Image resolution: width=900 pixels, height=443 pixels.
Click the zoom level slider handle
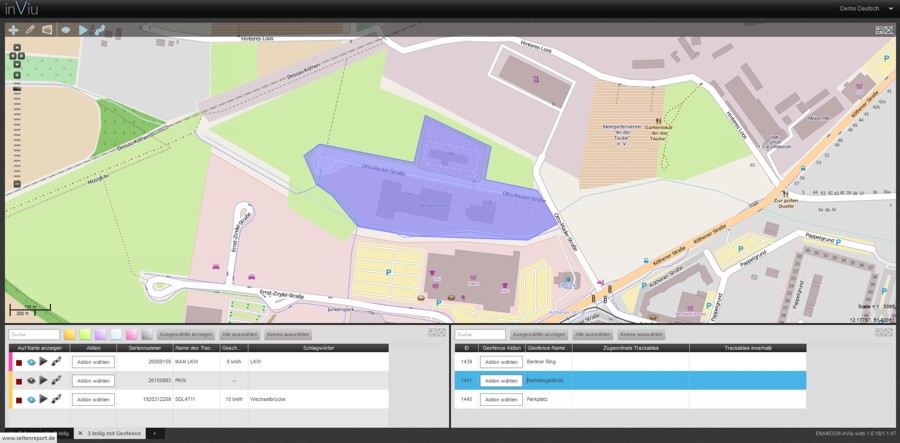point(17,90)
